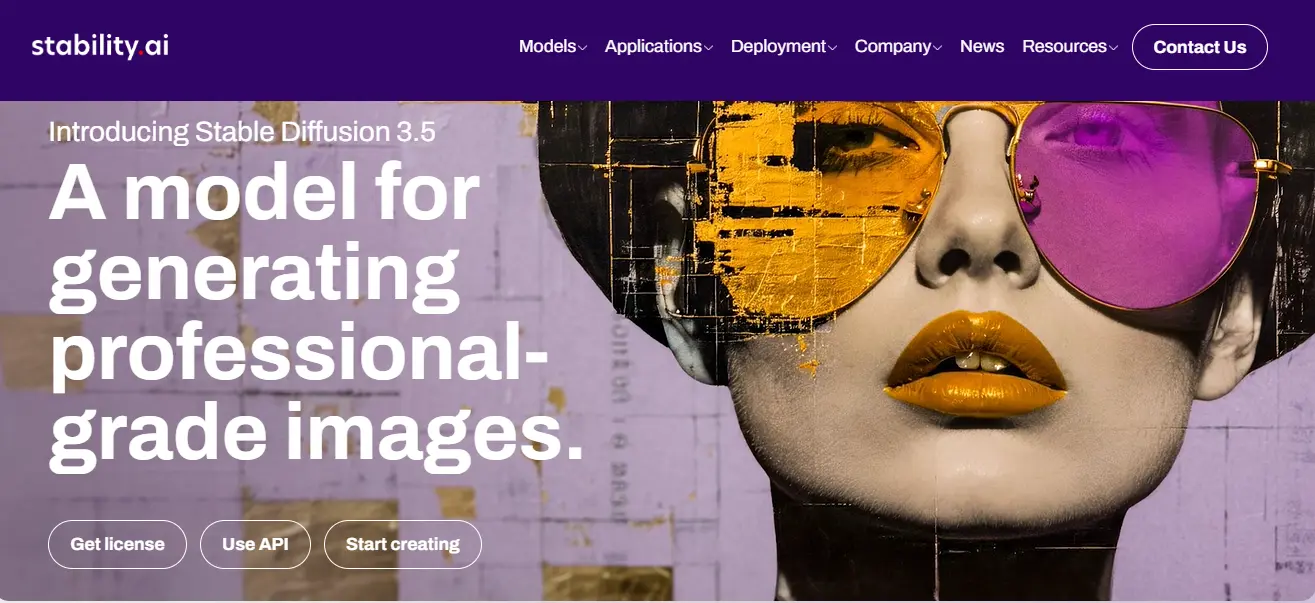Click the Get license button
The width and height of the screenshot is (1315, 603).
point(117,544)
